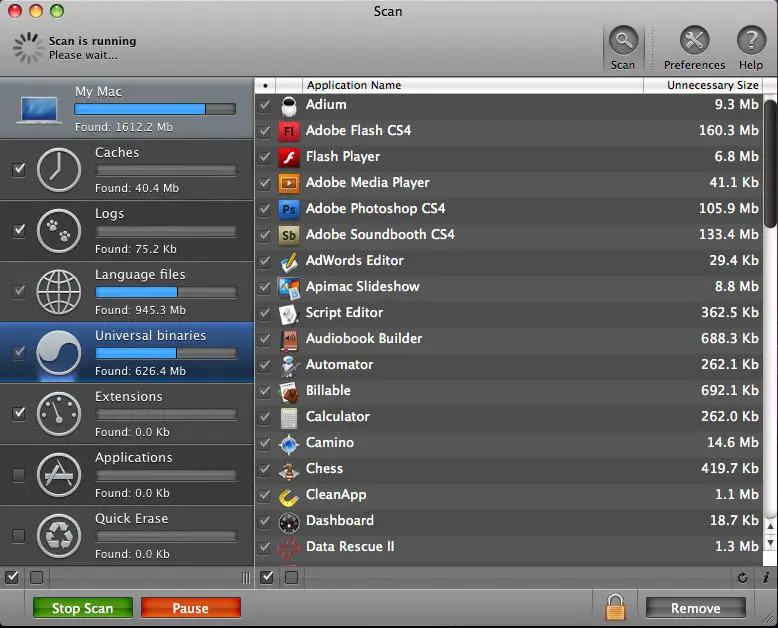Viewport: 778px width, 628px height.
Task: Click the Camino browser icon
Action: [289, 443]
